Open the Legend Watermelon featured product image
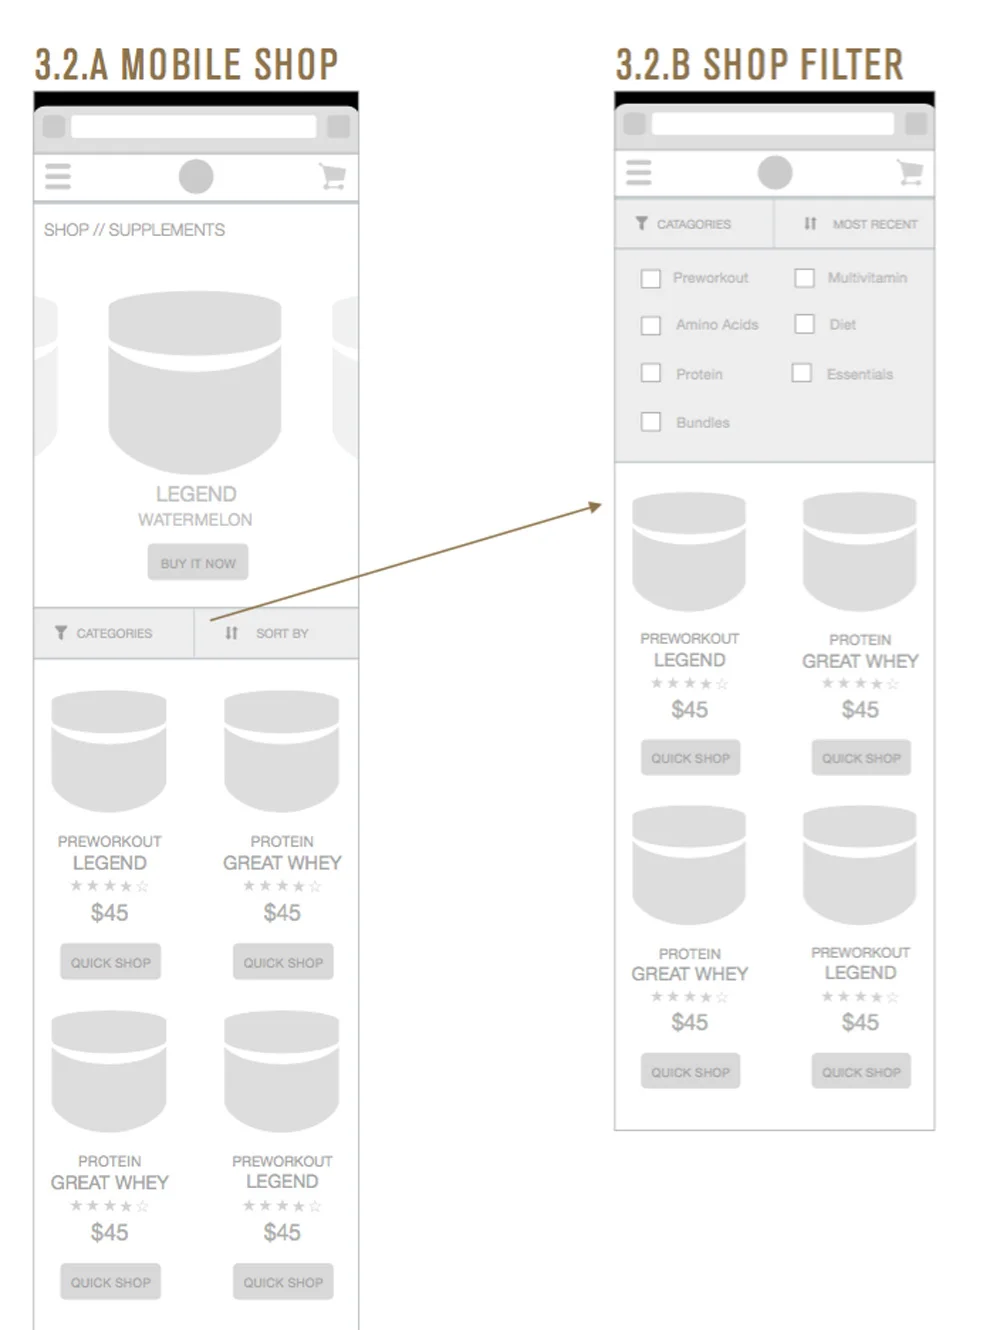 pos(195,382)
